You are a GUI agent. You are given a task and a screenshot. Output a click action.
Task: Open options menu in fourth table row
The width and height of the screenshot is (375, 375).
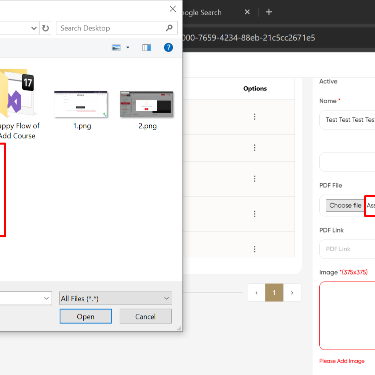pyautogui.click(x=254, y=214)
